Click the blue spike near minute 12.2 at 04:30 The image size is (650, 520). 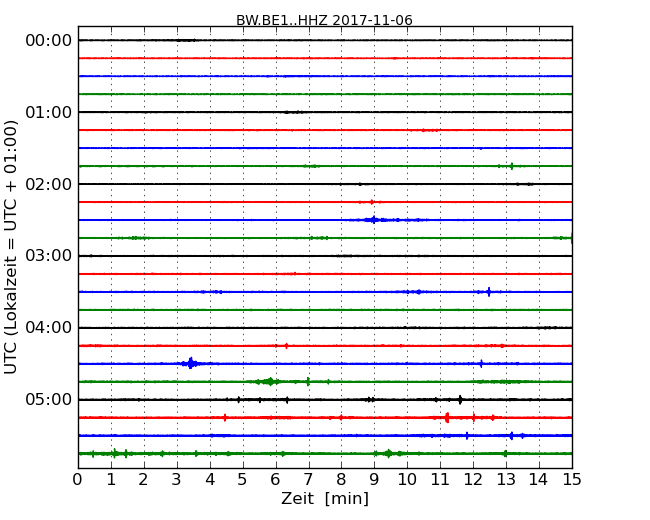(481, 364)
